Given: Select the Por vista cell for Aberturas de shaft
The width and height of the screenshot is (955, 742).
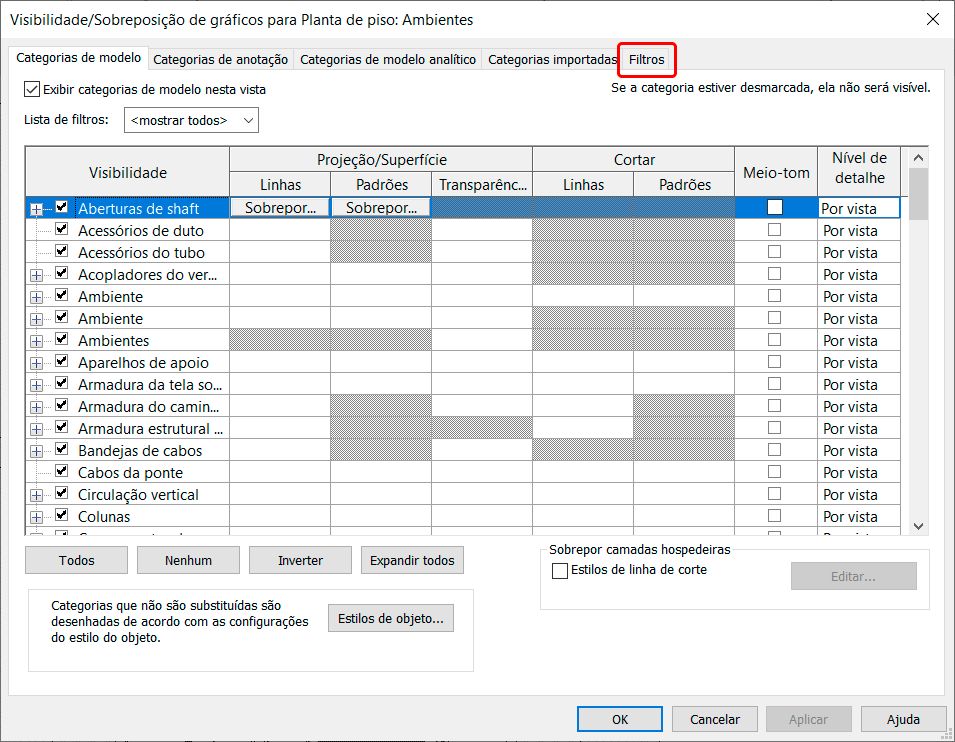Looking at the screenshot, I should click(858, 209).
